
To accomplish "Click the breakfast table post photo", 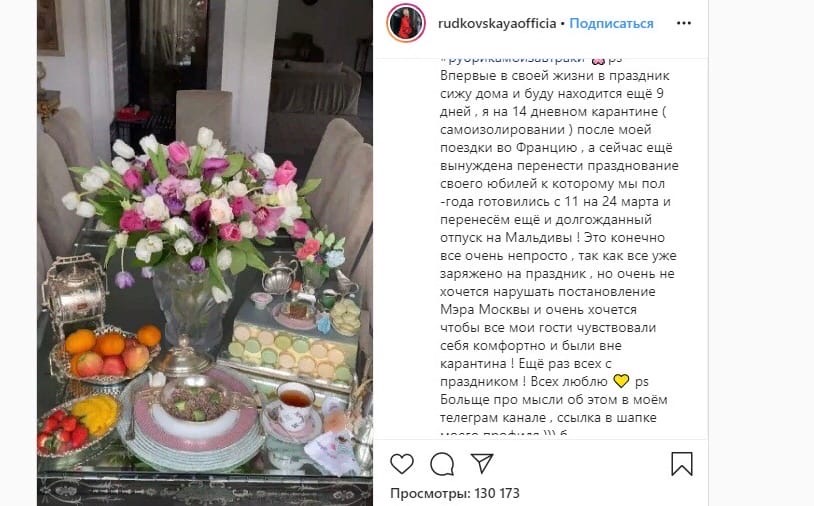I will (x=205, y=253).
